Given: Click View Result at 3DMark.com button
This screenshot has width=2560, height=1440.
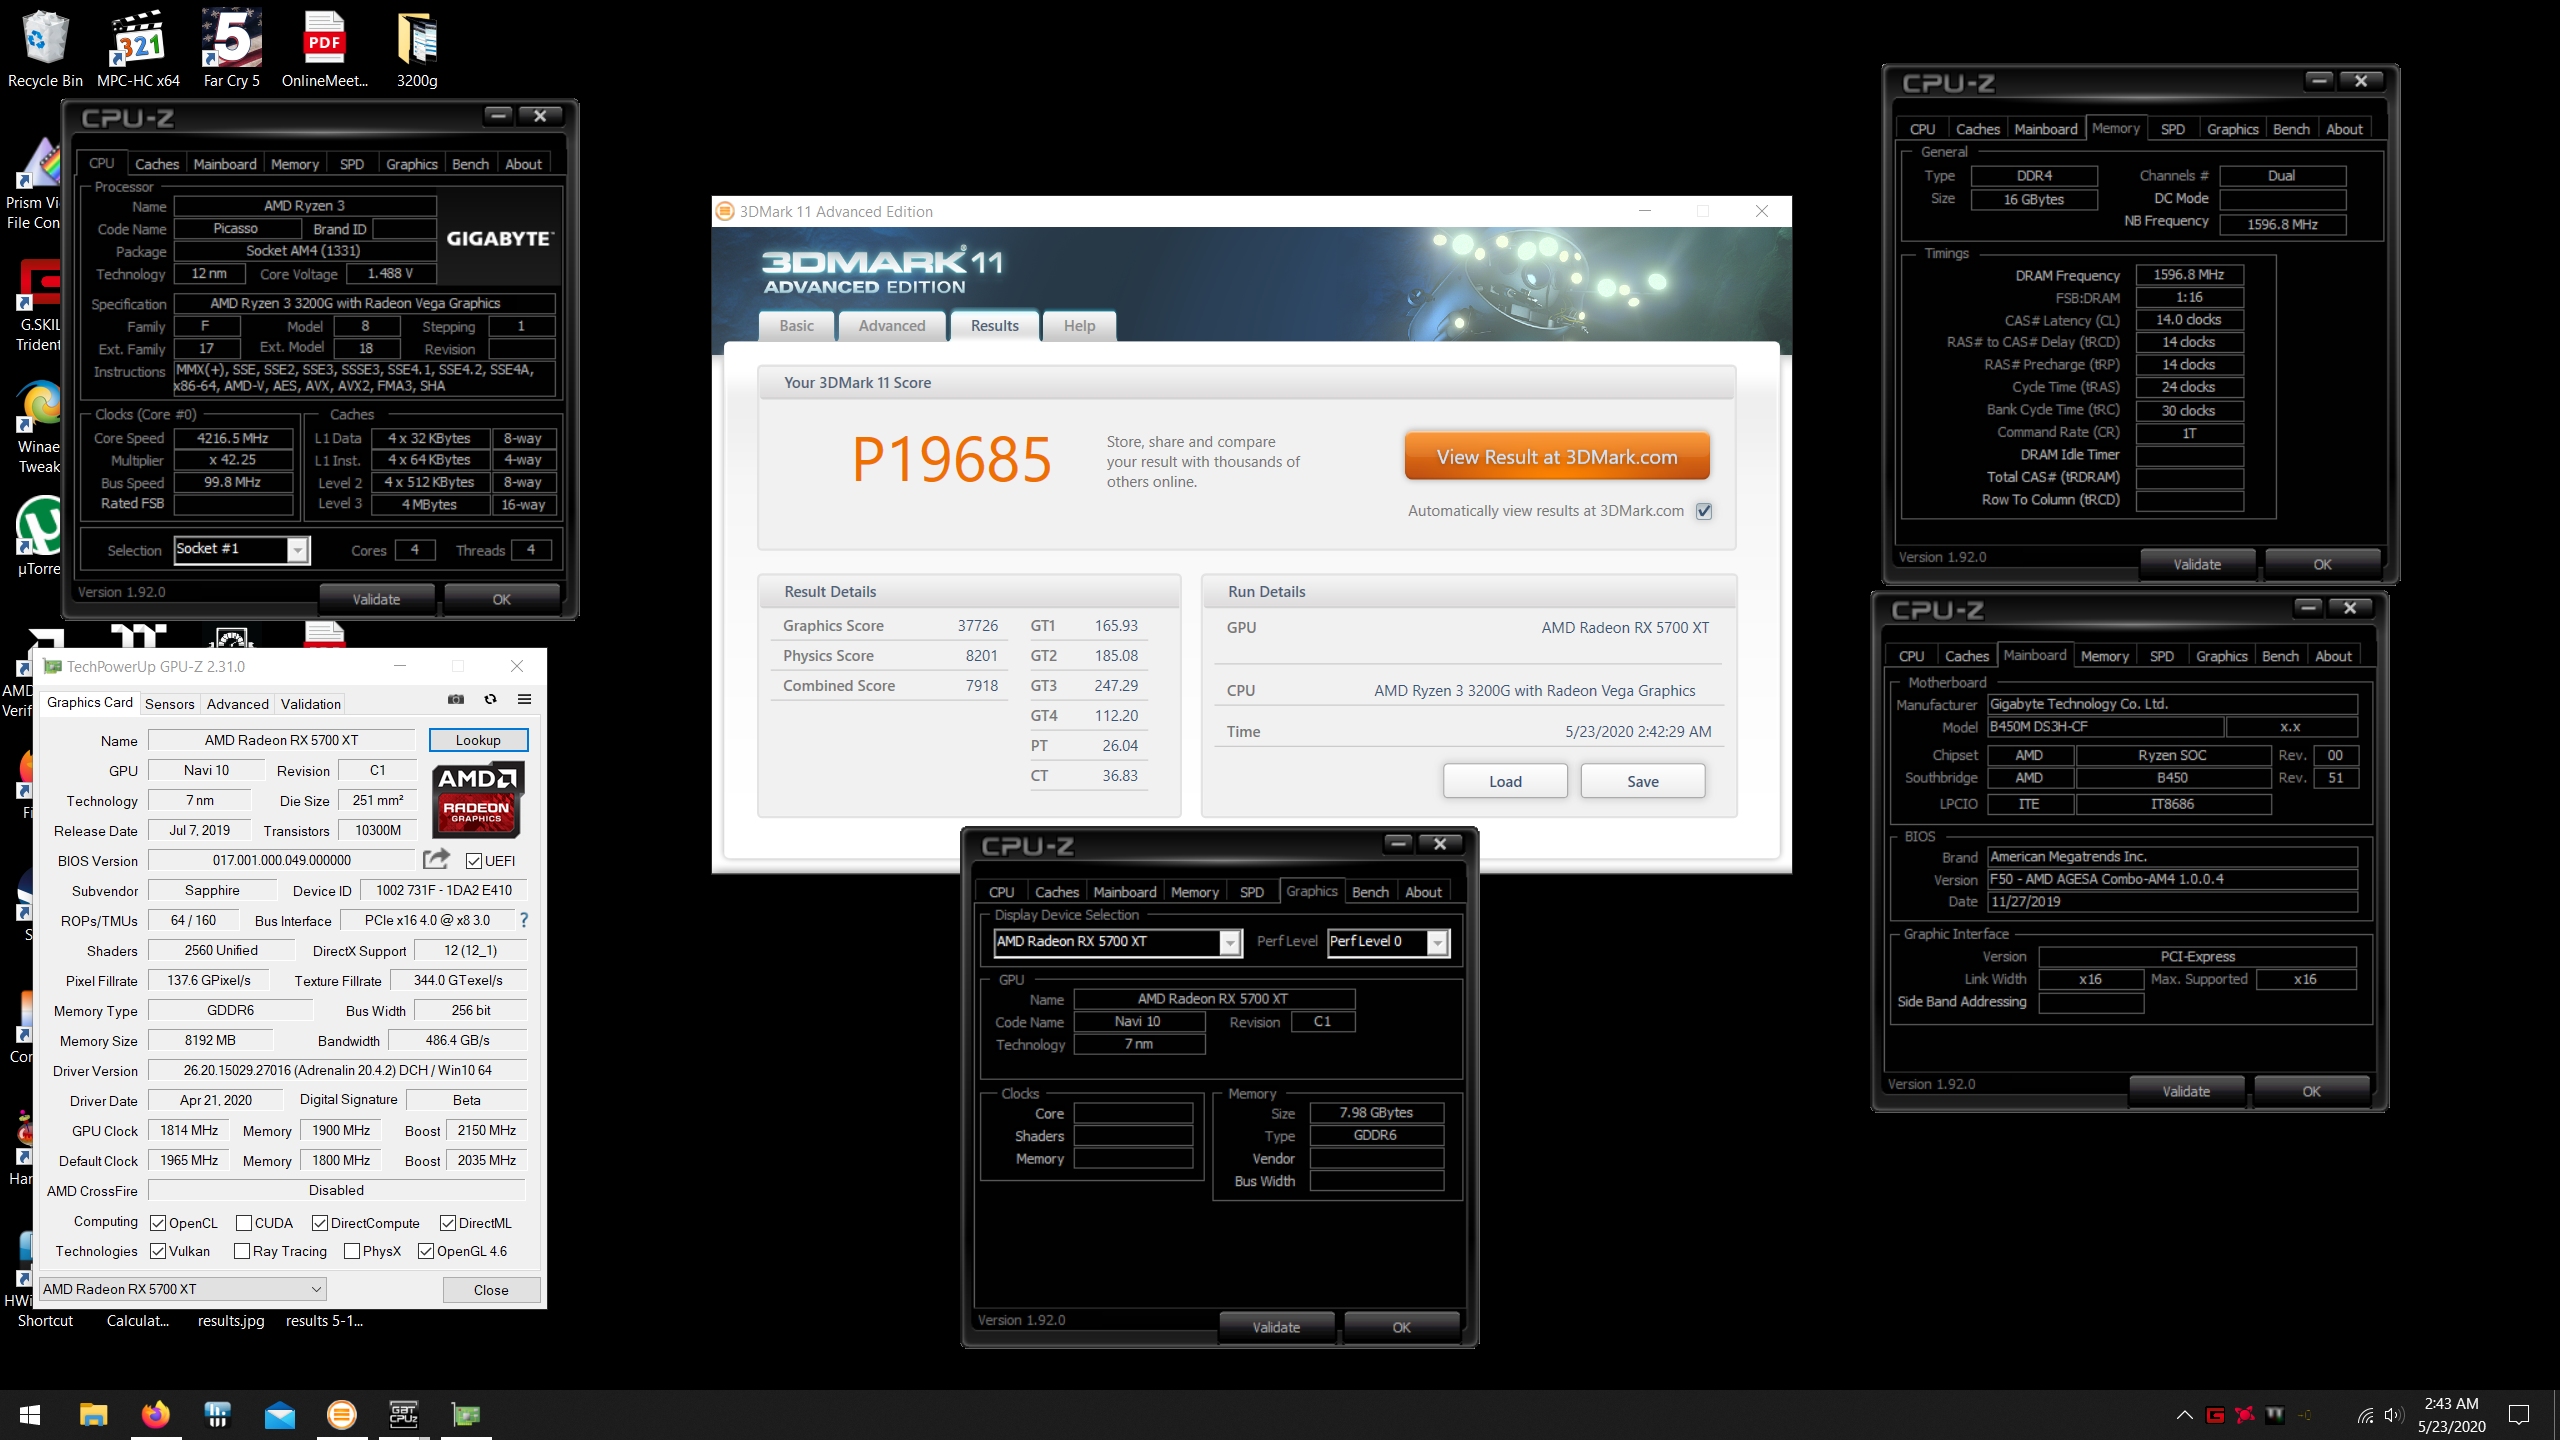Looking at the screenshot, I should 1557,457.
